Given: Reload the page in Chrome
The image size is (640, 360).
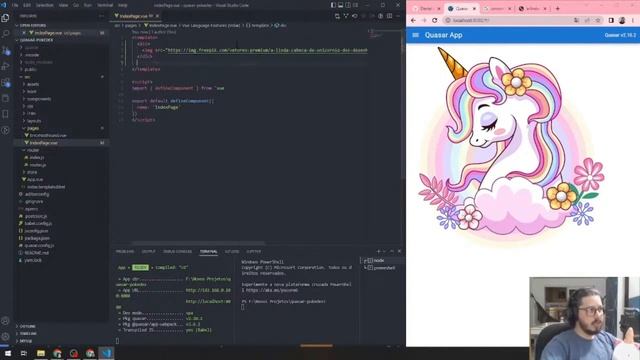Looking at the screenshot, I should [435, 20].
